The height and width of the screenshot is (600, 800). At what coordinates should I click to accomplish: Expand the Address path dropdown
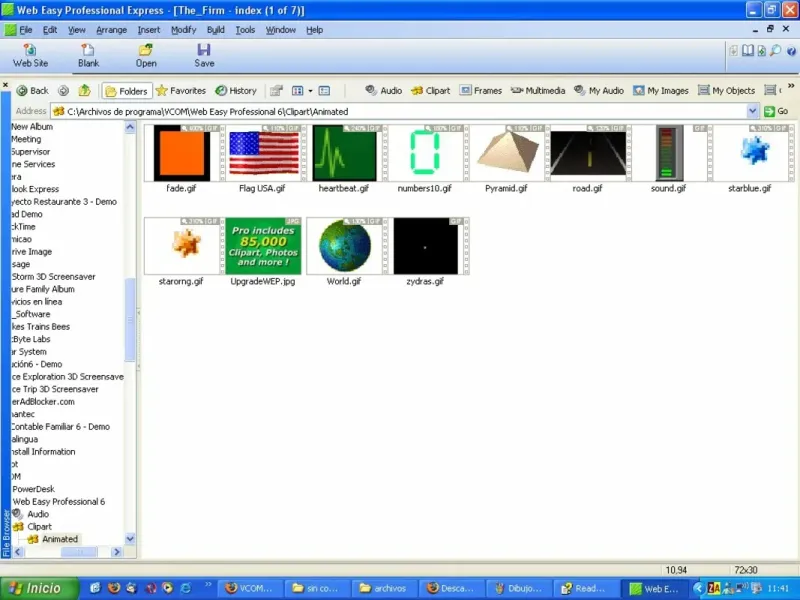point(753,111)
